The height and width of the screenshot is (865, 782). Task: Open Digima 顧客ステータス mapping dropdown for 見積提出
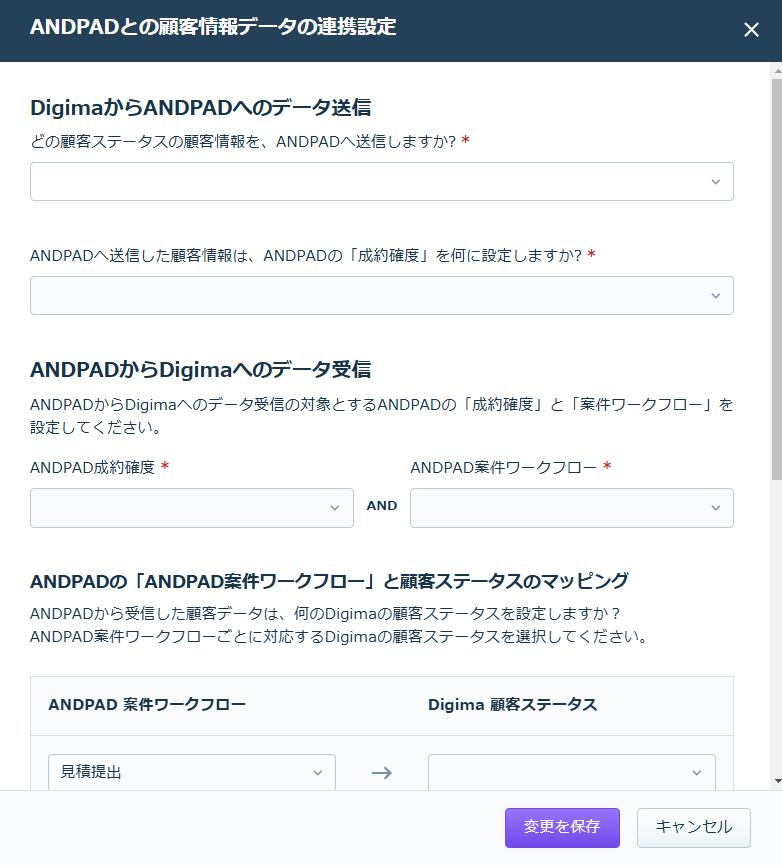point(572,772)
